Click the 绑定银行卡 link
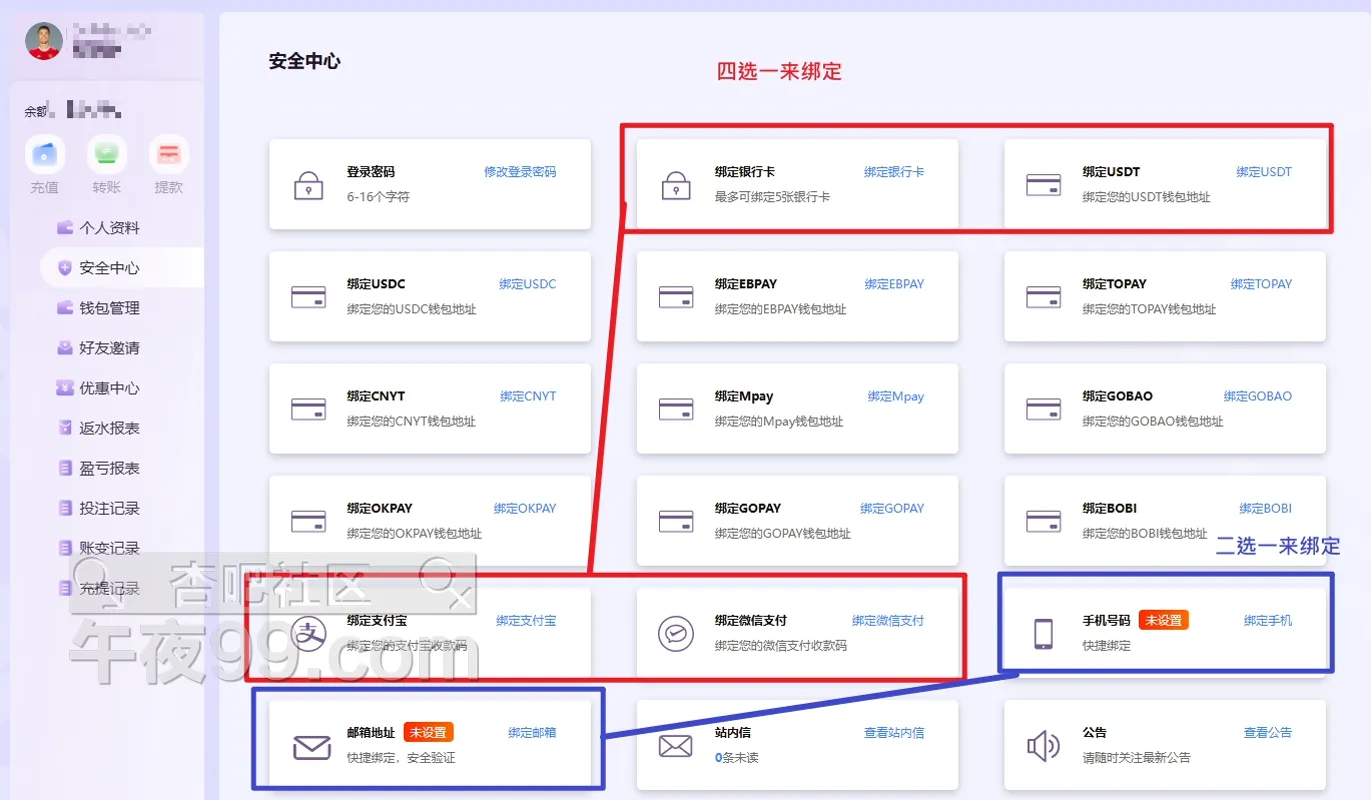 pos(894,172)
